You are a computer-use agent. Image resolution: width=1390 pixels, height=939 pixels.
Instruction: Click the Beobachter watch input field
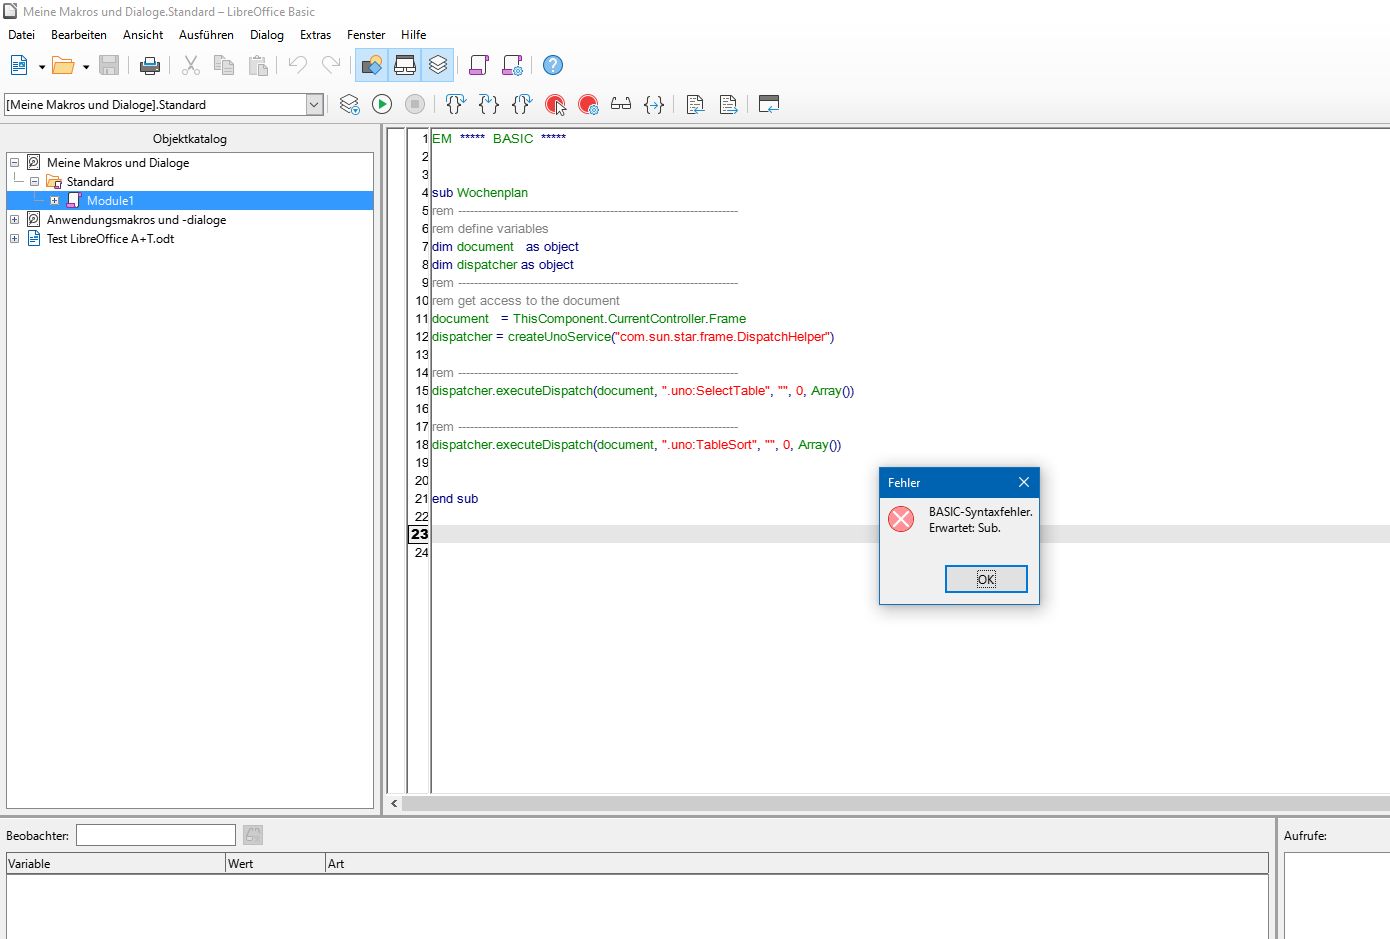(x=156, y=835)
